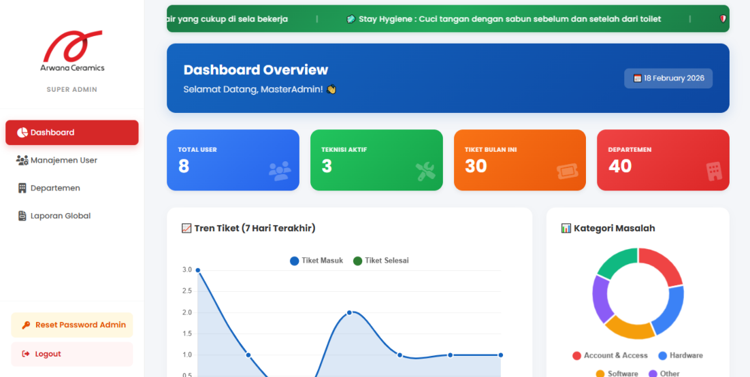
Task: Click Tren Tiket (7 Hari Terakhir) title
Action: pyautogui.click(x=255, y=228)
